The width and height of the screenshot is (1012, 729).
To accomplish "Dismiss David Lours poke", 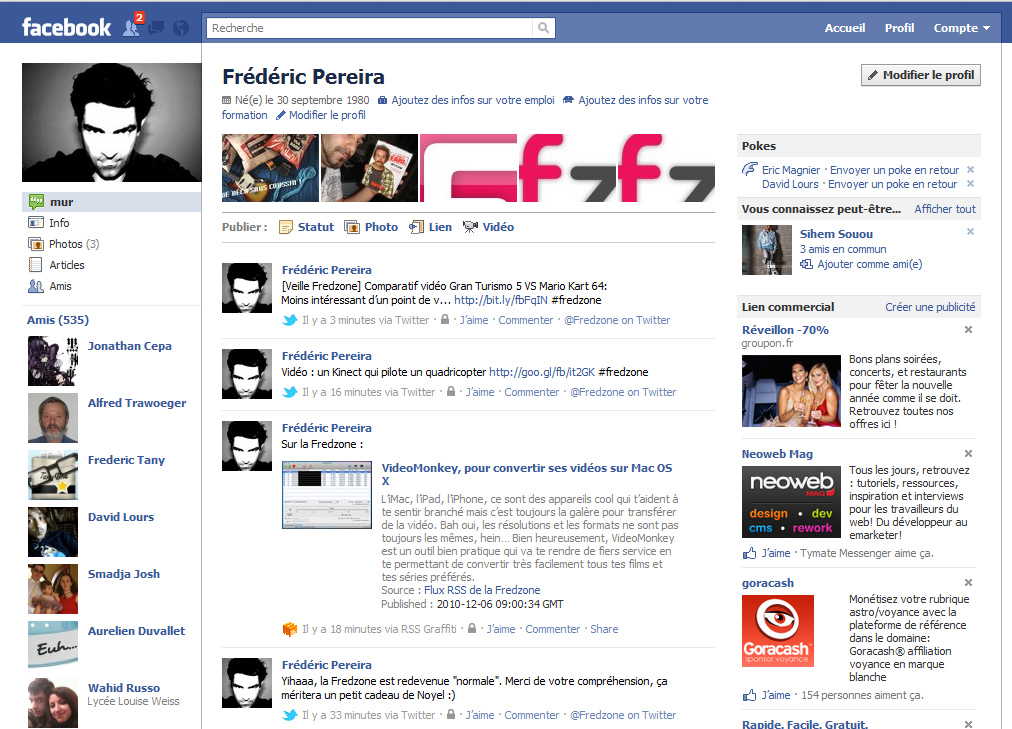I will (x=970, y=184).
